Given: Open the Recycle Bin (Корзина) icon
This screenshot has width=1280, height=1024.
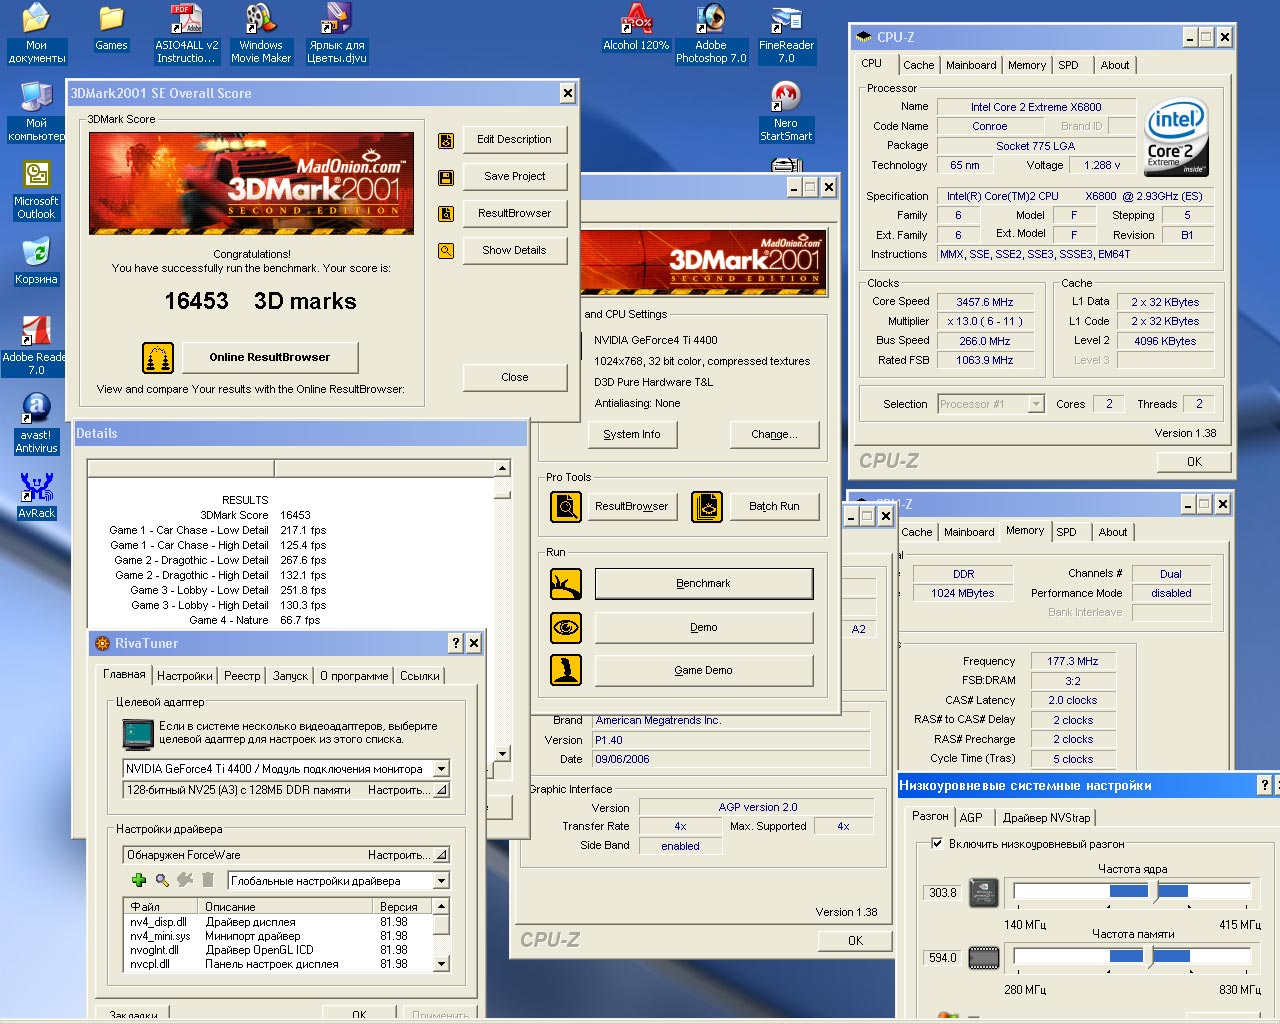Looking at the screenshot, I should 36,261.
